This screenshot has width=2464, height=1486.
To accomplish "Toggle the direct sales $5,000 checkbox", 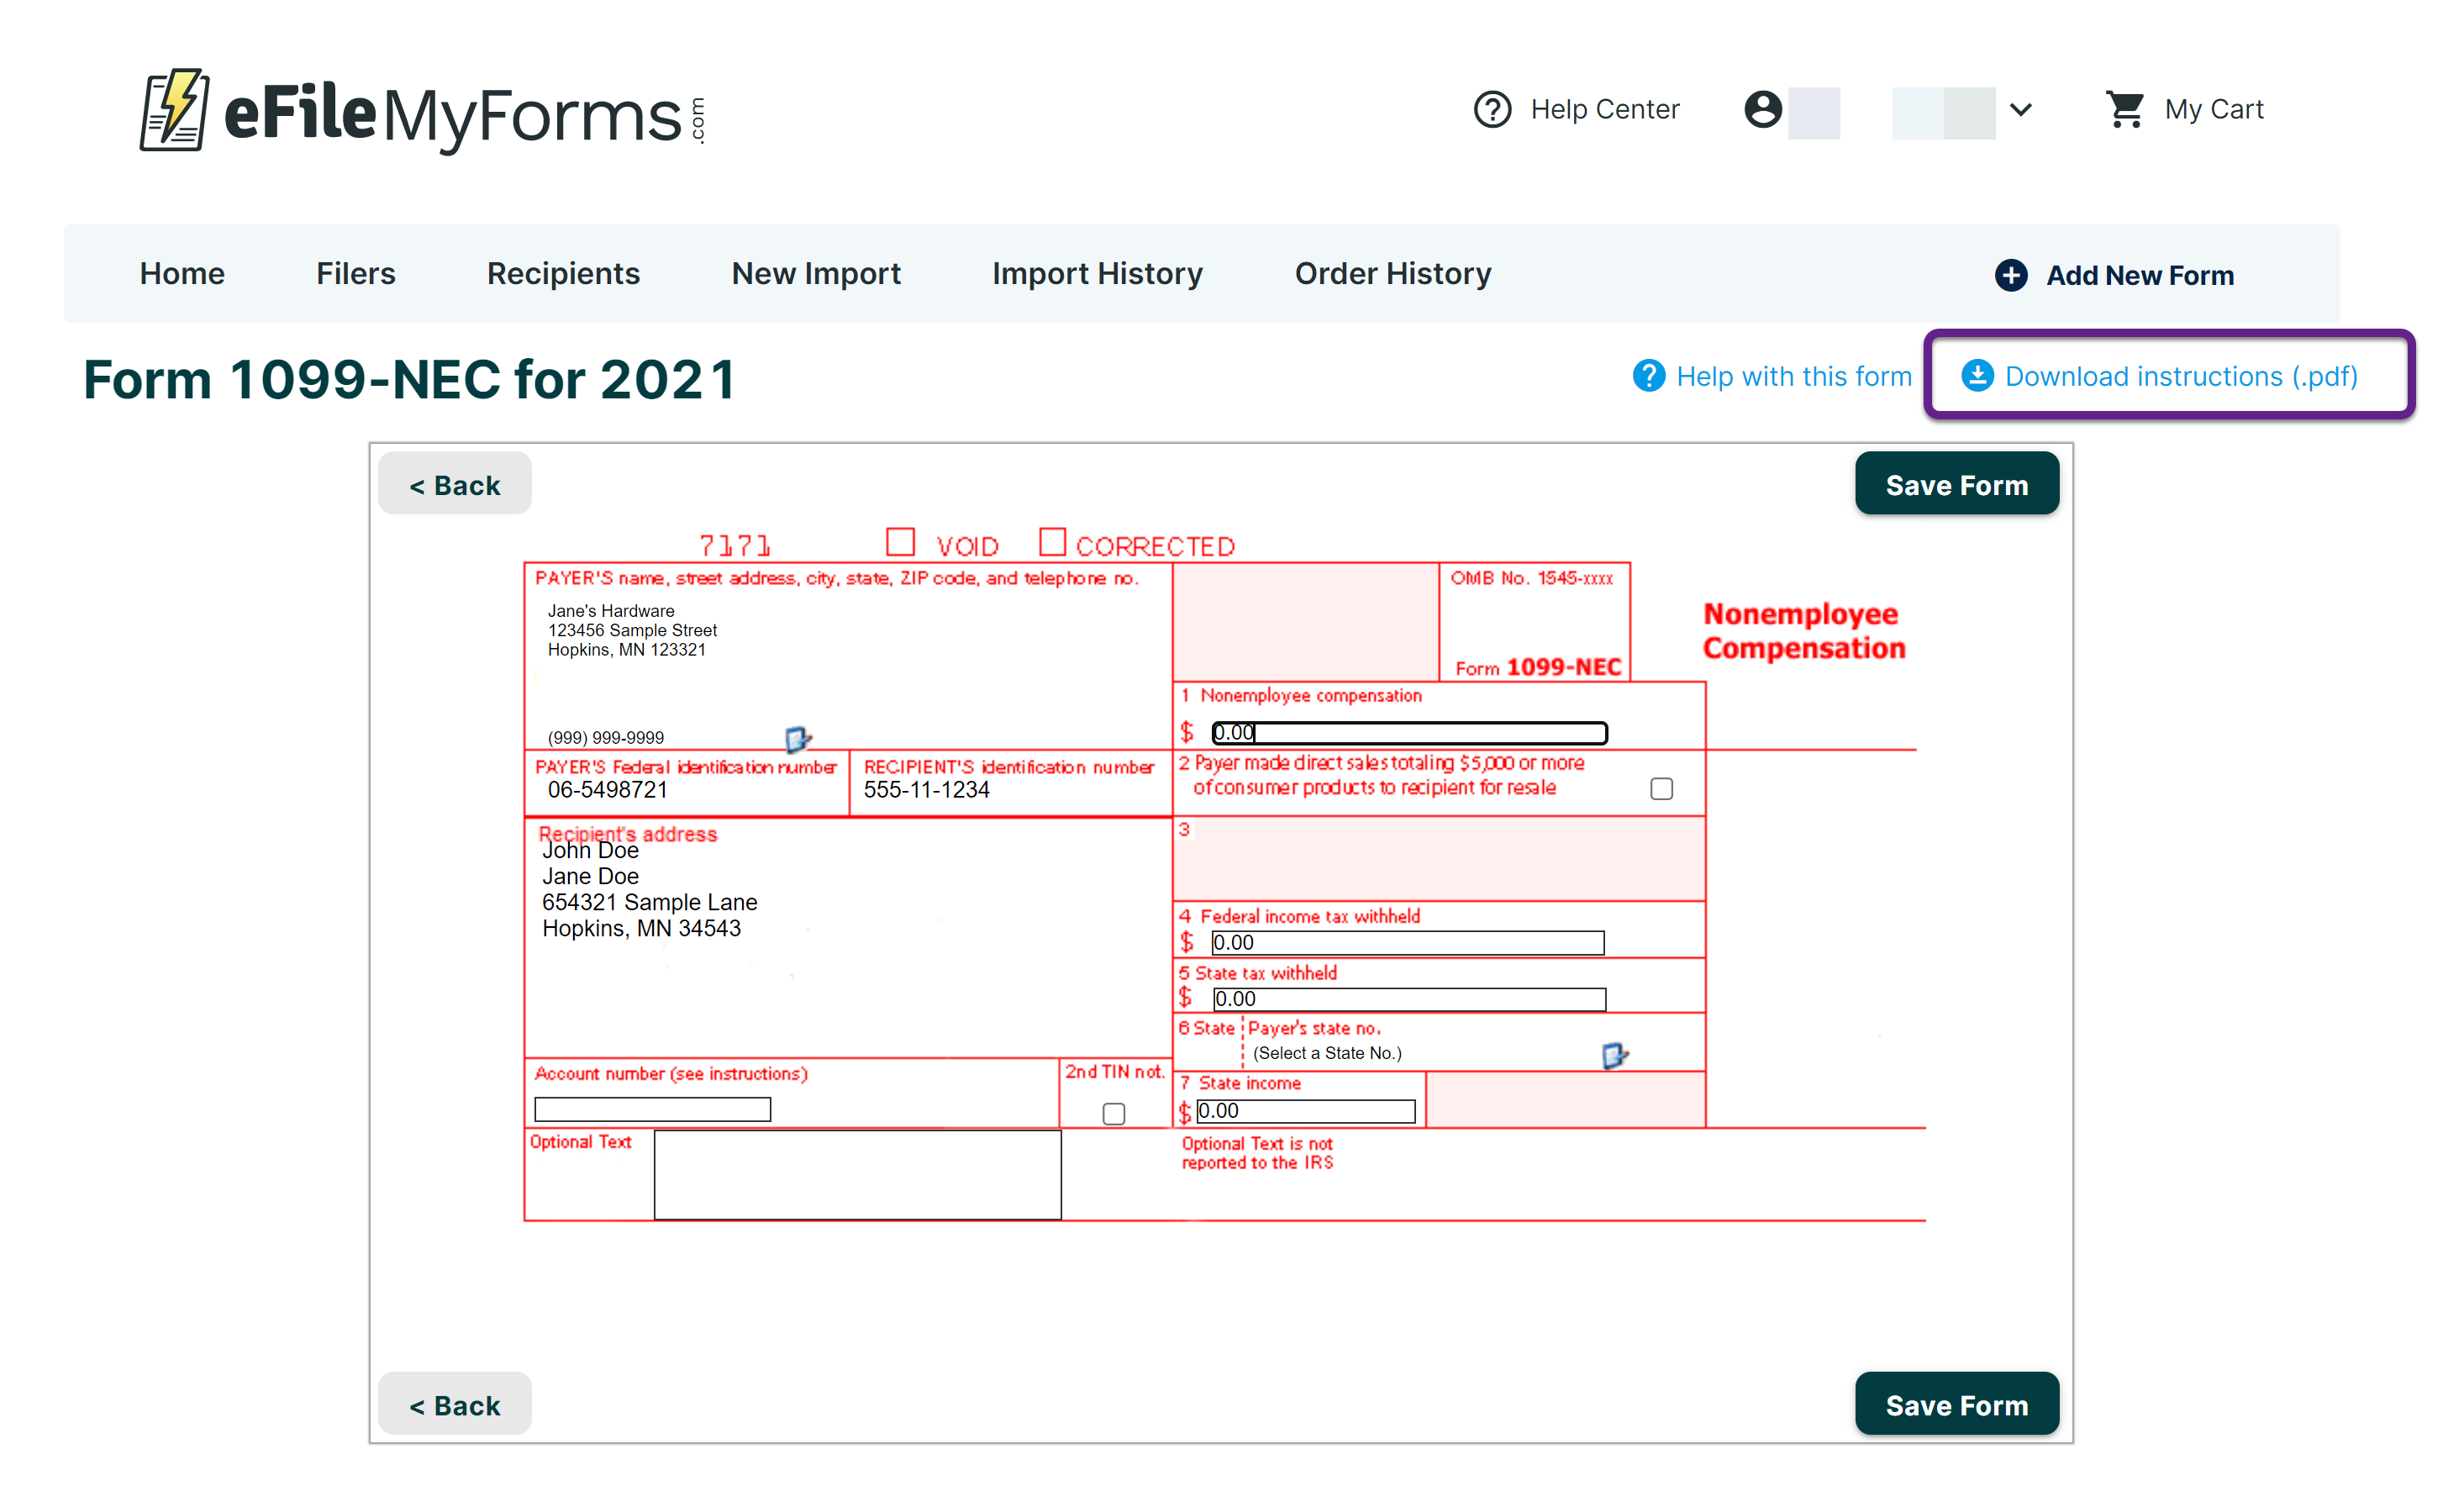I will point(1661,789).
